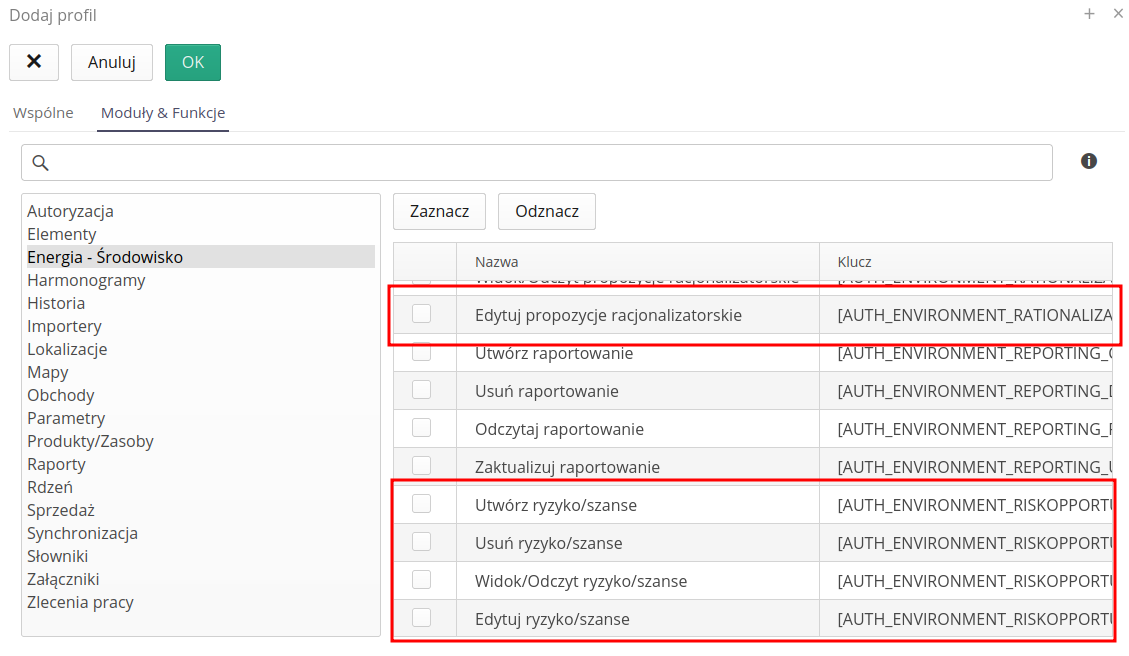The image size is (1129, 656).
Task: Click the Odznacz button
Action: (x=547, y=211)
